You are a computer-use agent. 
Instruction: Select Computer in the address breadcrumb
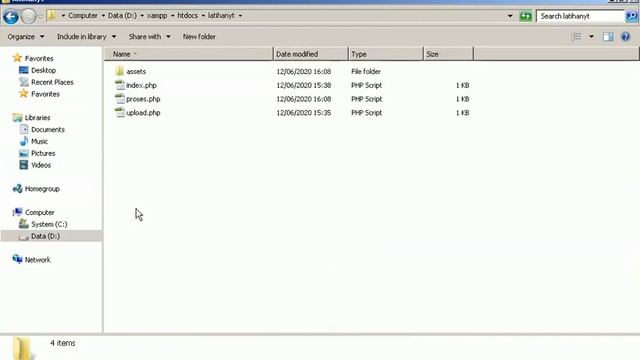pyautogui.click(x=83, y=16)
